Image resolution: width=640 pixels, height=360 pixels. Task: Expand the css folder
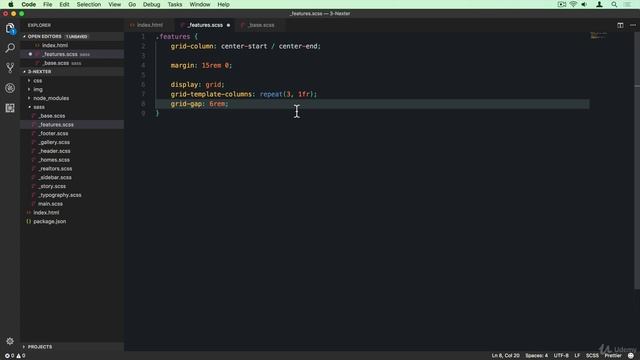pos(38,80)
